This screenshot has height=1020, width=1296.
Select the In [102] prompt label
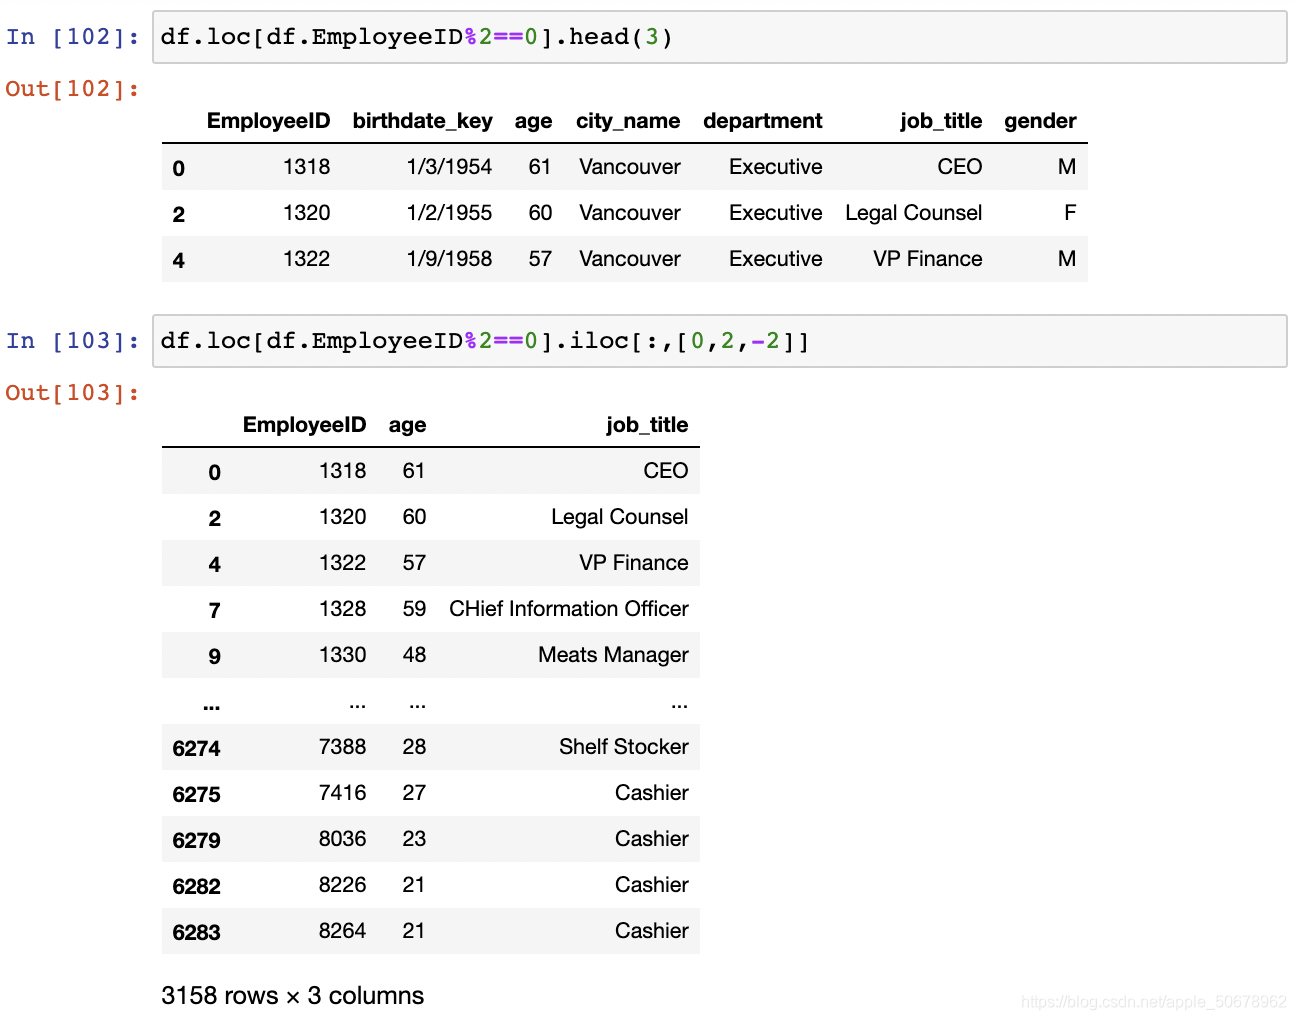point(72,37)
